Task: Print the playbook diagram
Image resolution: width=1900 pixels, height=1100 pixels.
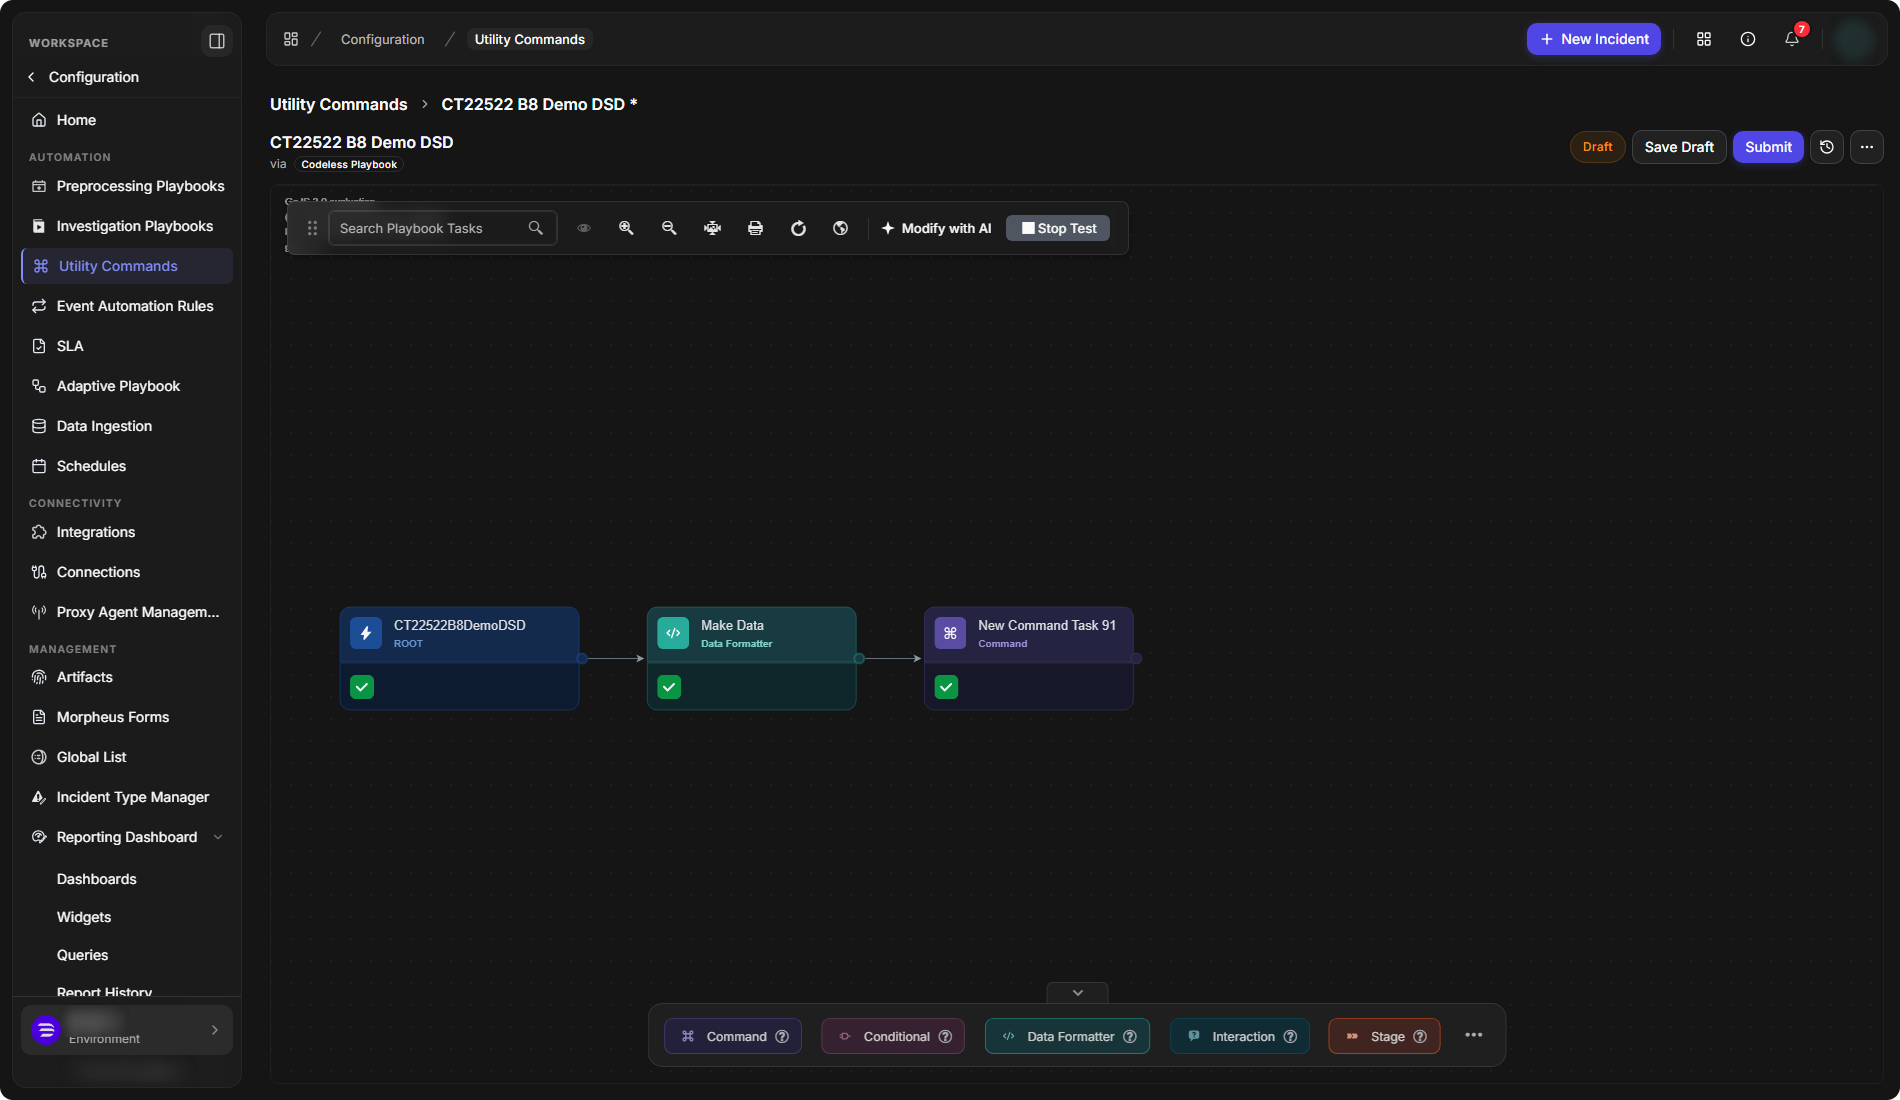Action: click(x=755, y=228)
